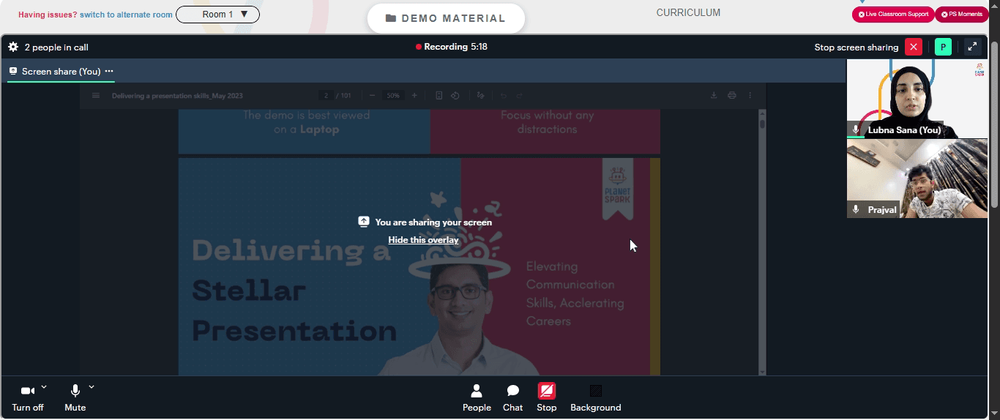Click Lubna Sana (You) video thumbnail
1000x420 pixels.
(x=916, y=99)
